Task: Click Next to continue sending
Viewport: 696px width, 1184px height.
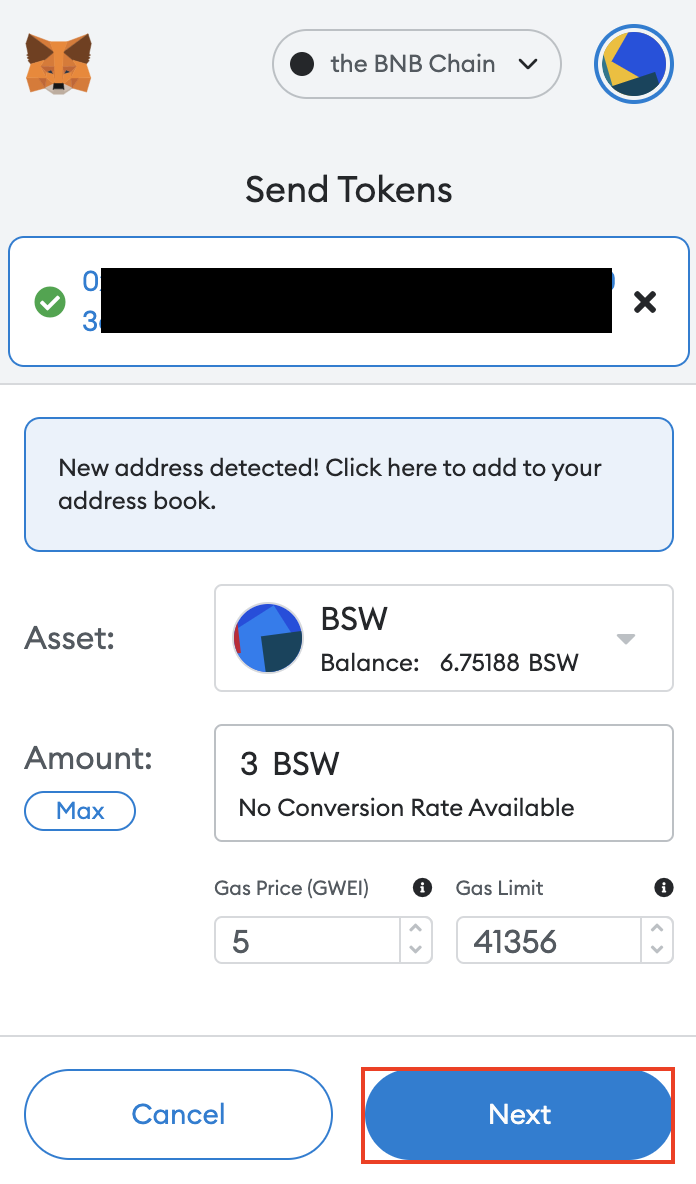Action: point(519,1115)
